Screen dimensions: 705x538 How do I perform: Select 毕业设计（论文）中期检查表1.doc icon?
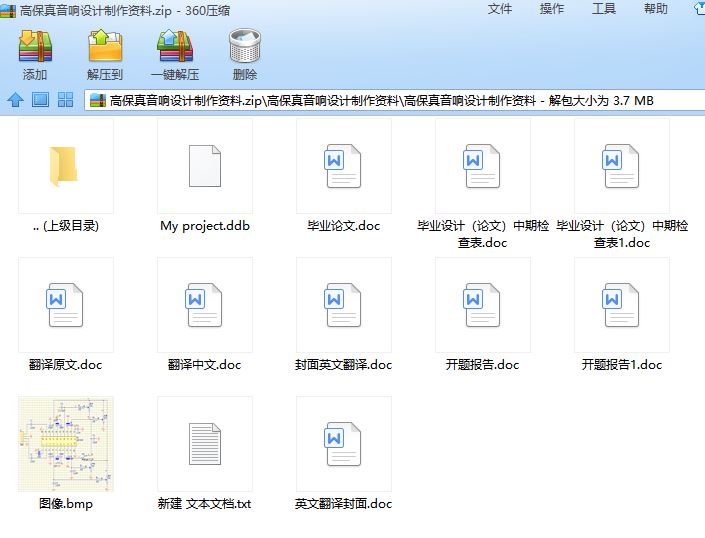(621, 166)
